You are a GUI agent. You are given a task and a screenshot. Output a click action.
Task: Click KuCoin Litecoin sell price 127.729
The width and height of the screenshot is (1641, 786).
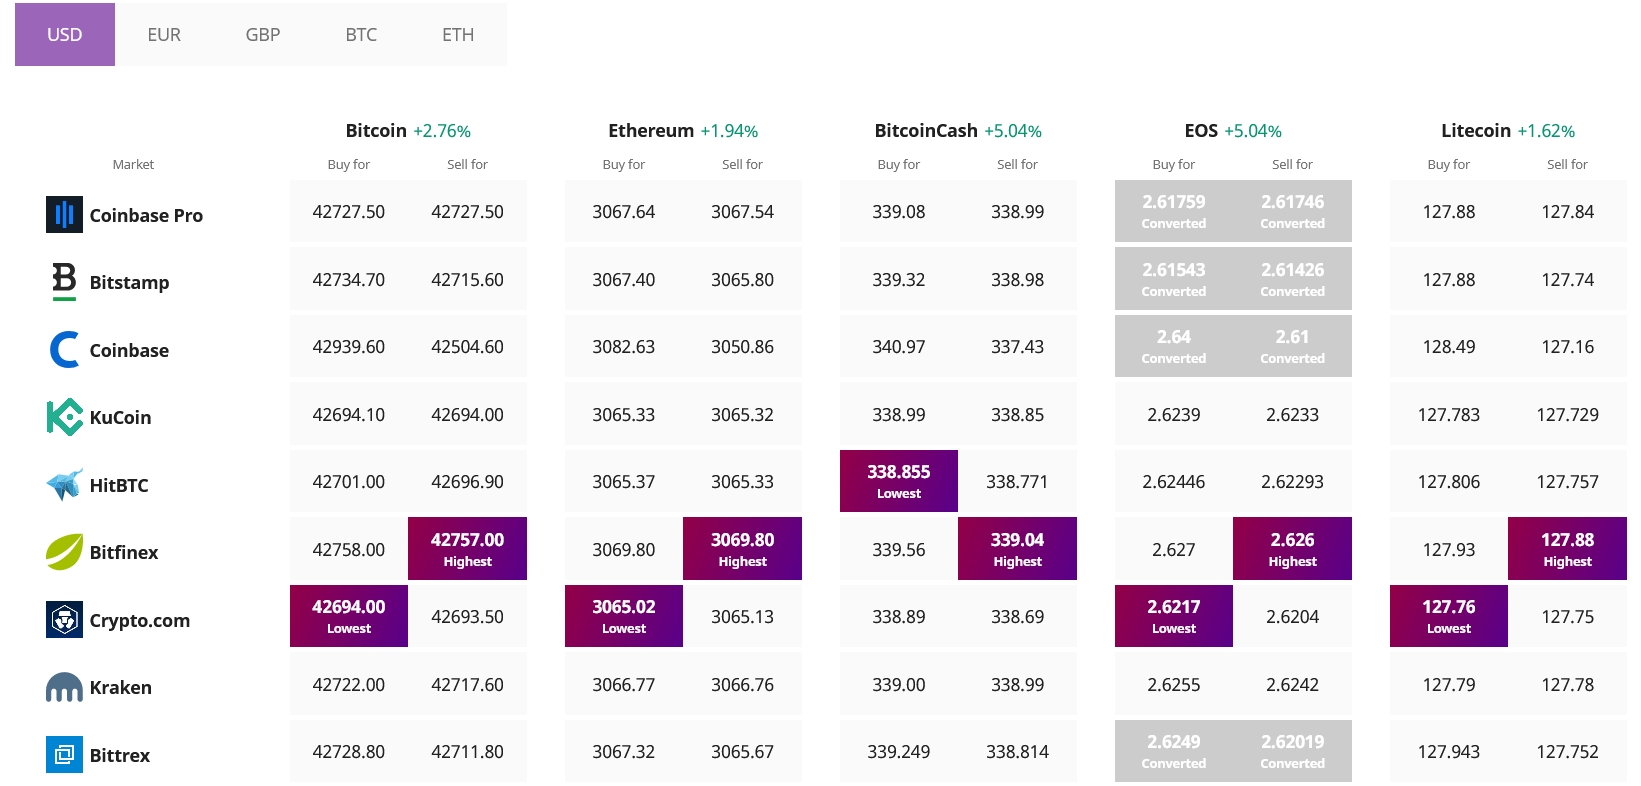[x=1567, y=415]
